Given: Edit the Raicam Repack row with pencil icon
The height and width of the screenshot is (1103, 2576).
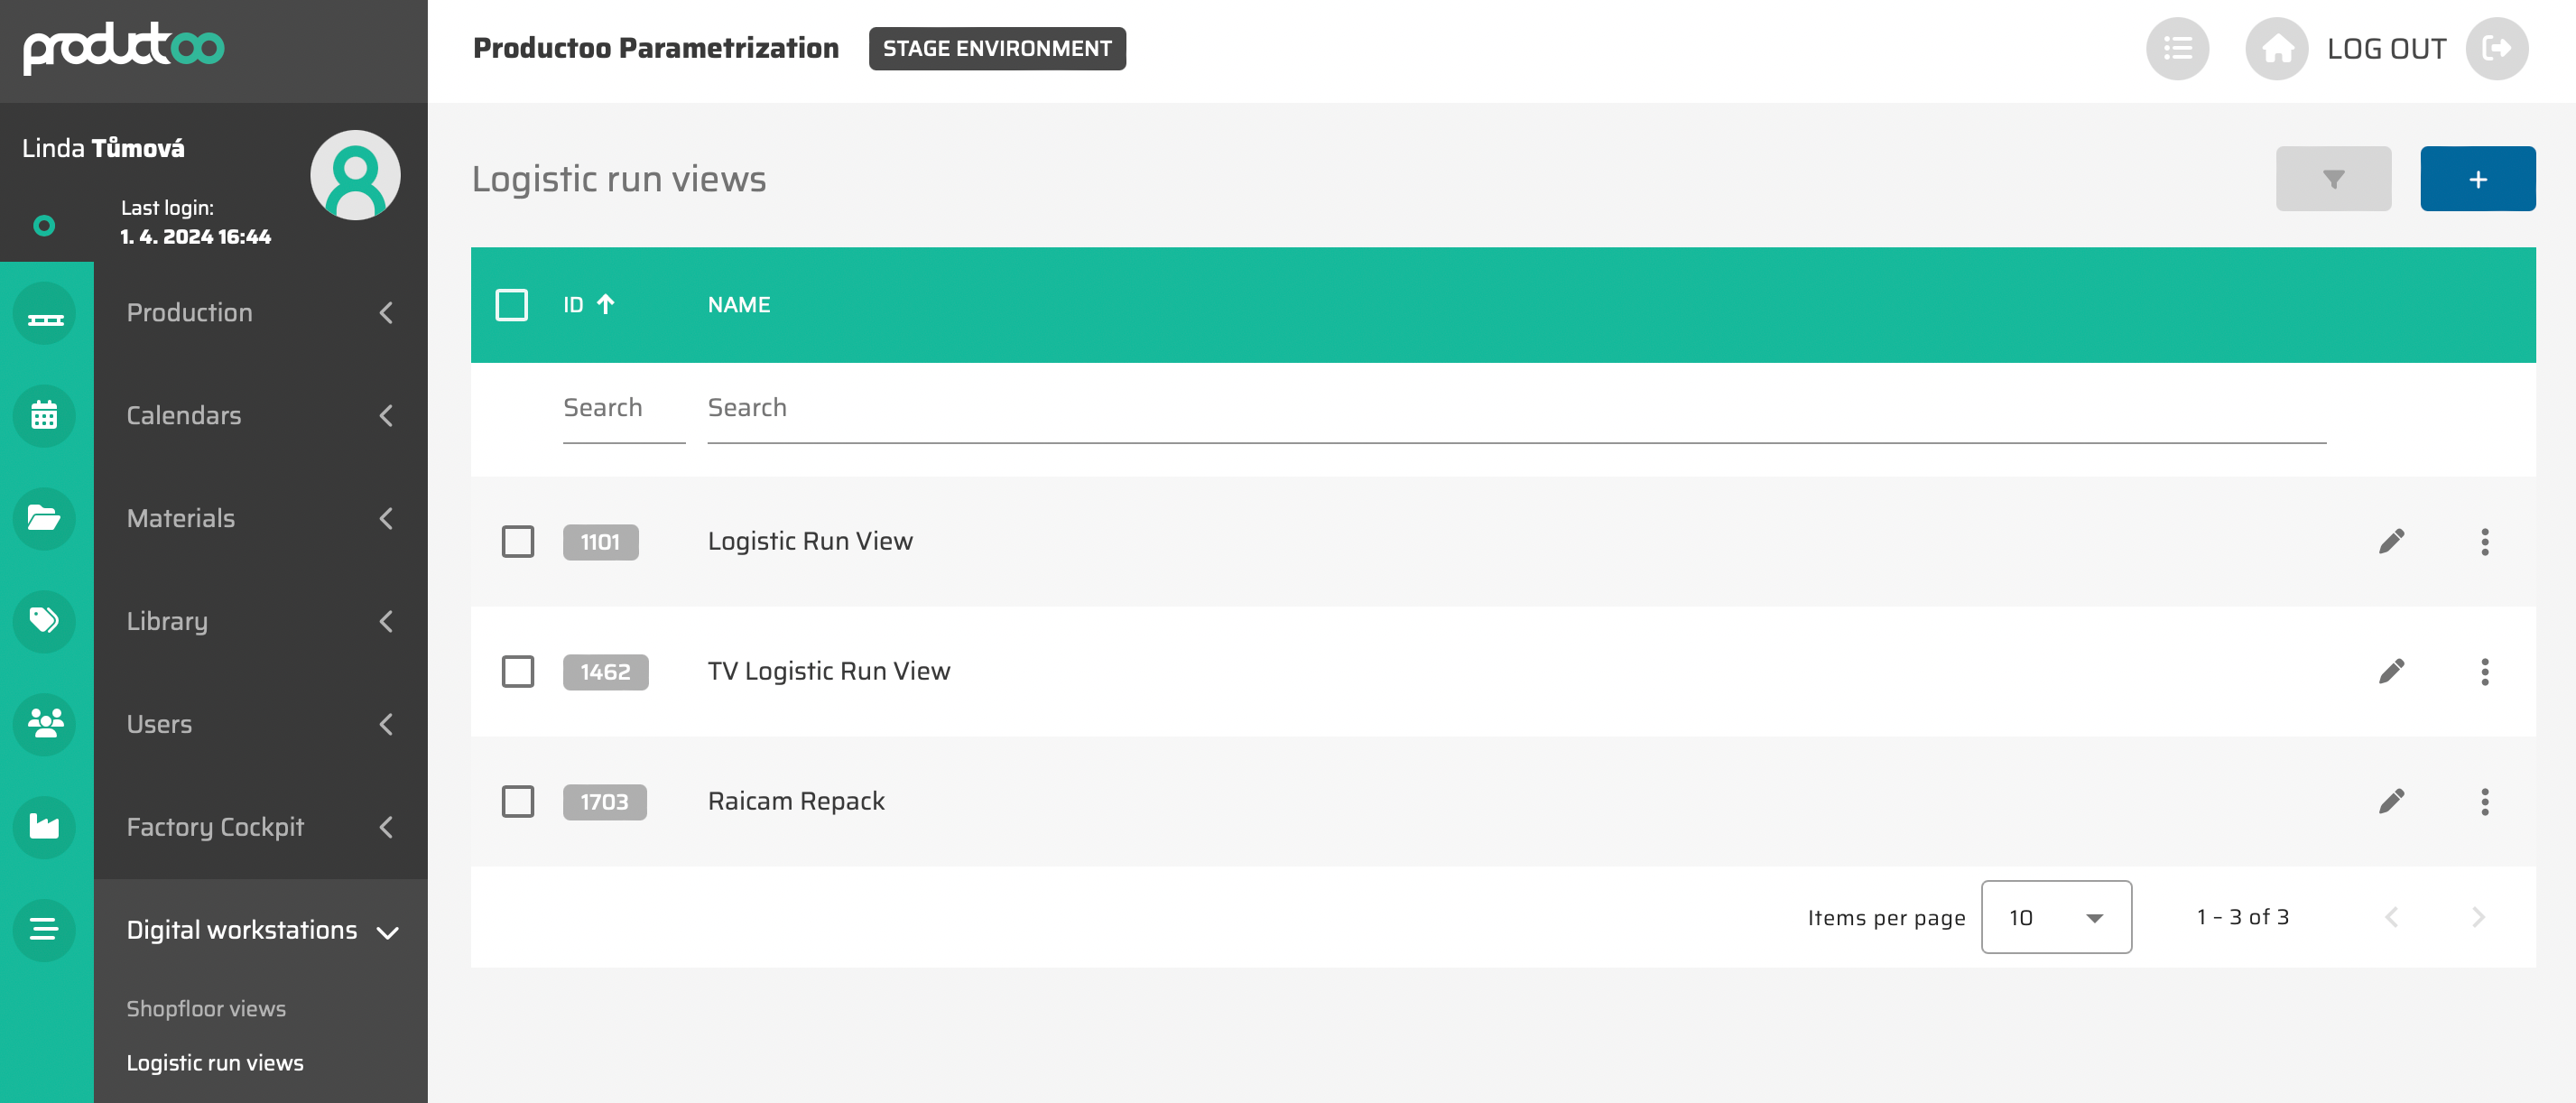Looking at the screenshot, I should (x=2390, y=801).
